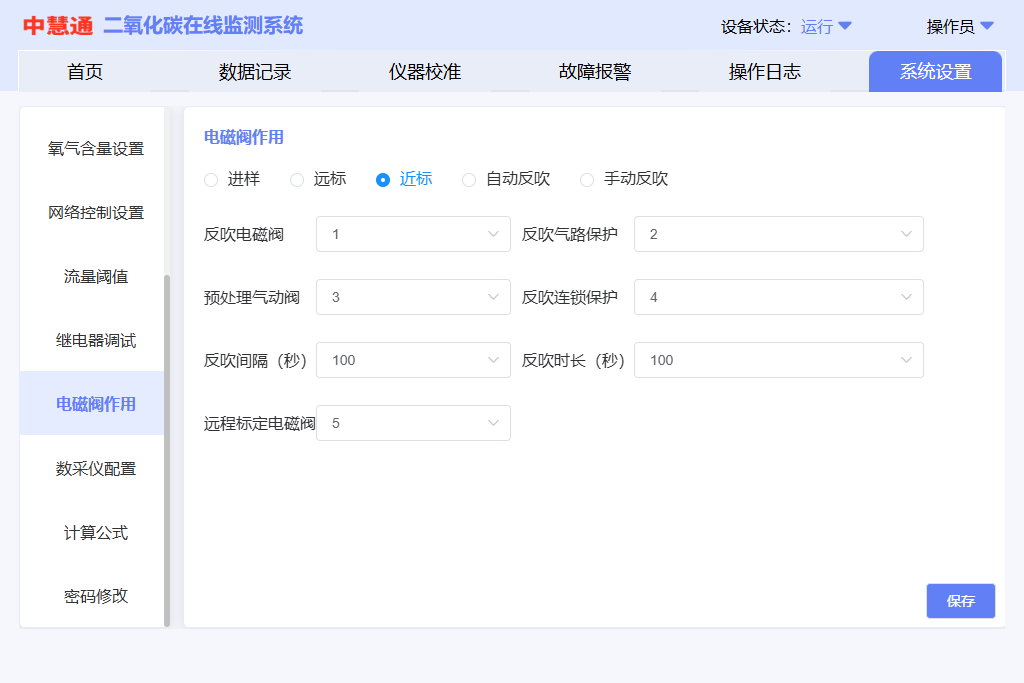The width and height of the screenshot is (1024, 683).
Task: Open the 操作员 user menu arrow
Action: coord(987,26)
